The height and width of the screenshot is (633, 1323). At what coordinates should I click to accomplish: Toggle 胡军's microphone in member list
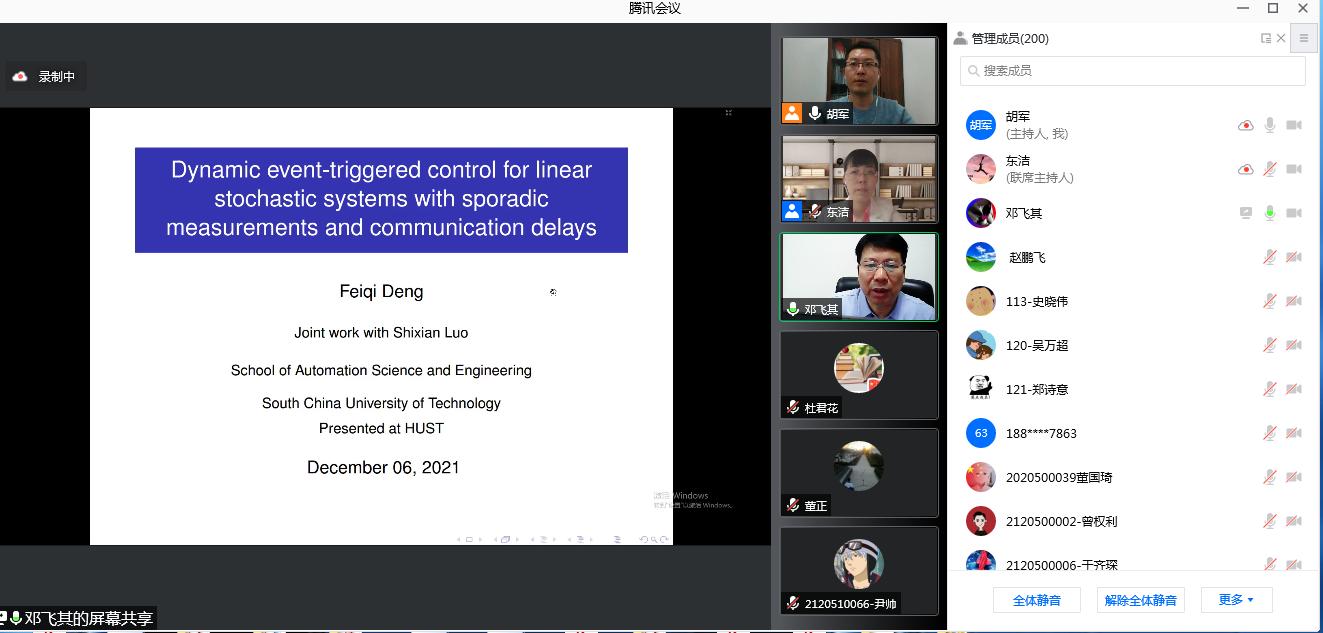coord(1269,125)
